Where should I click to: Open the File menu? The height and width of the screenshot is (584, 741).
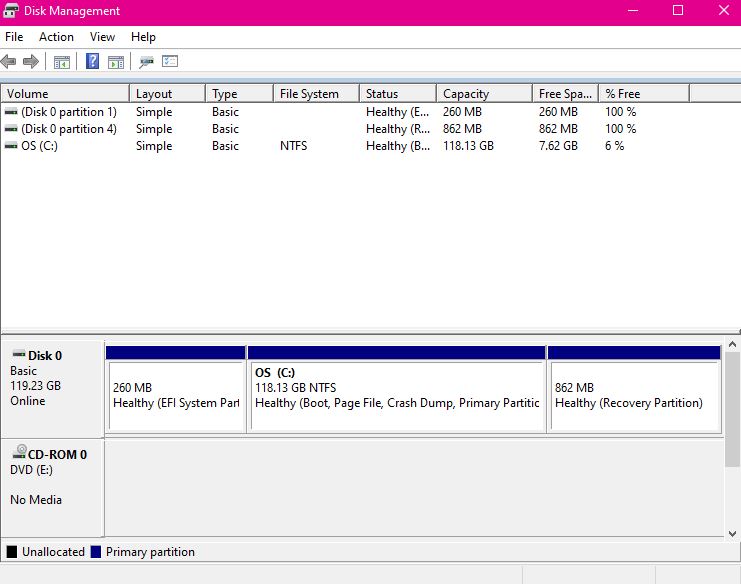point(14,37)
